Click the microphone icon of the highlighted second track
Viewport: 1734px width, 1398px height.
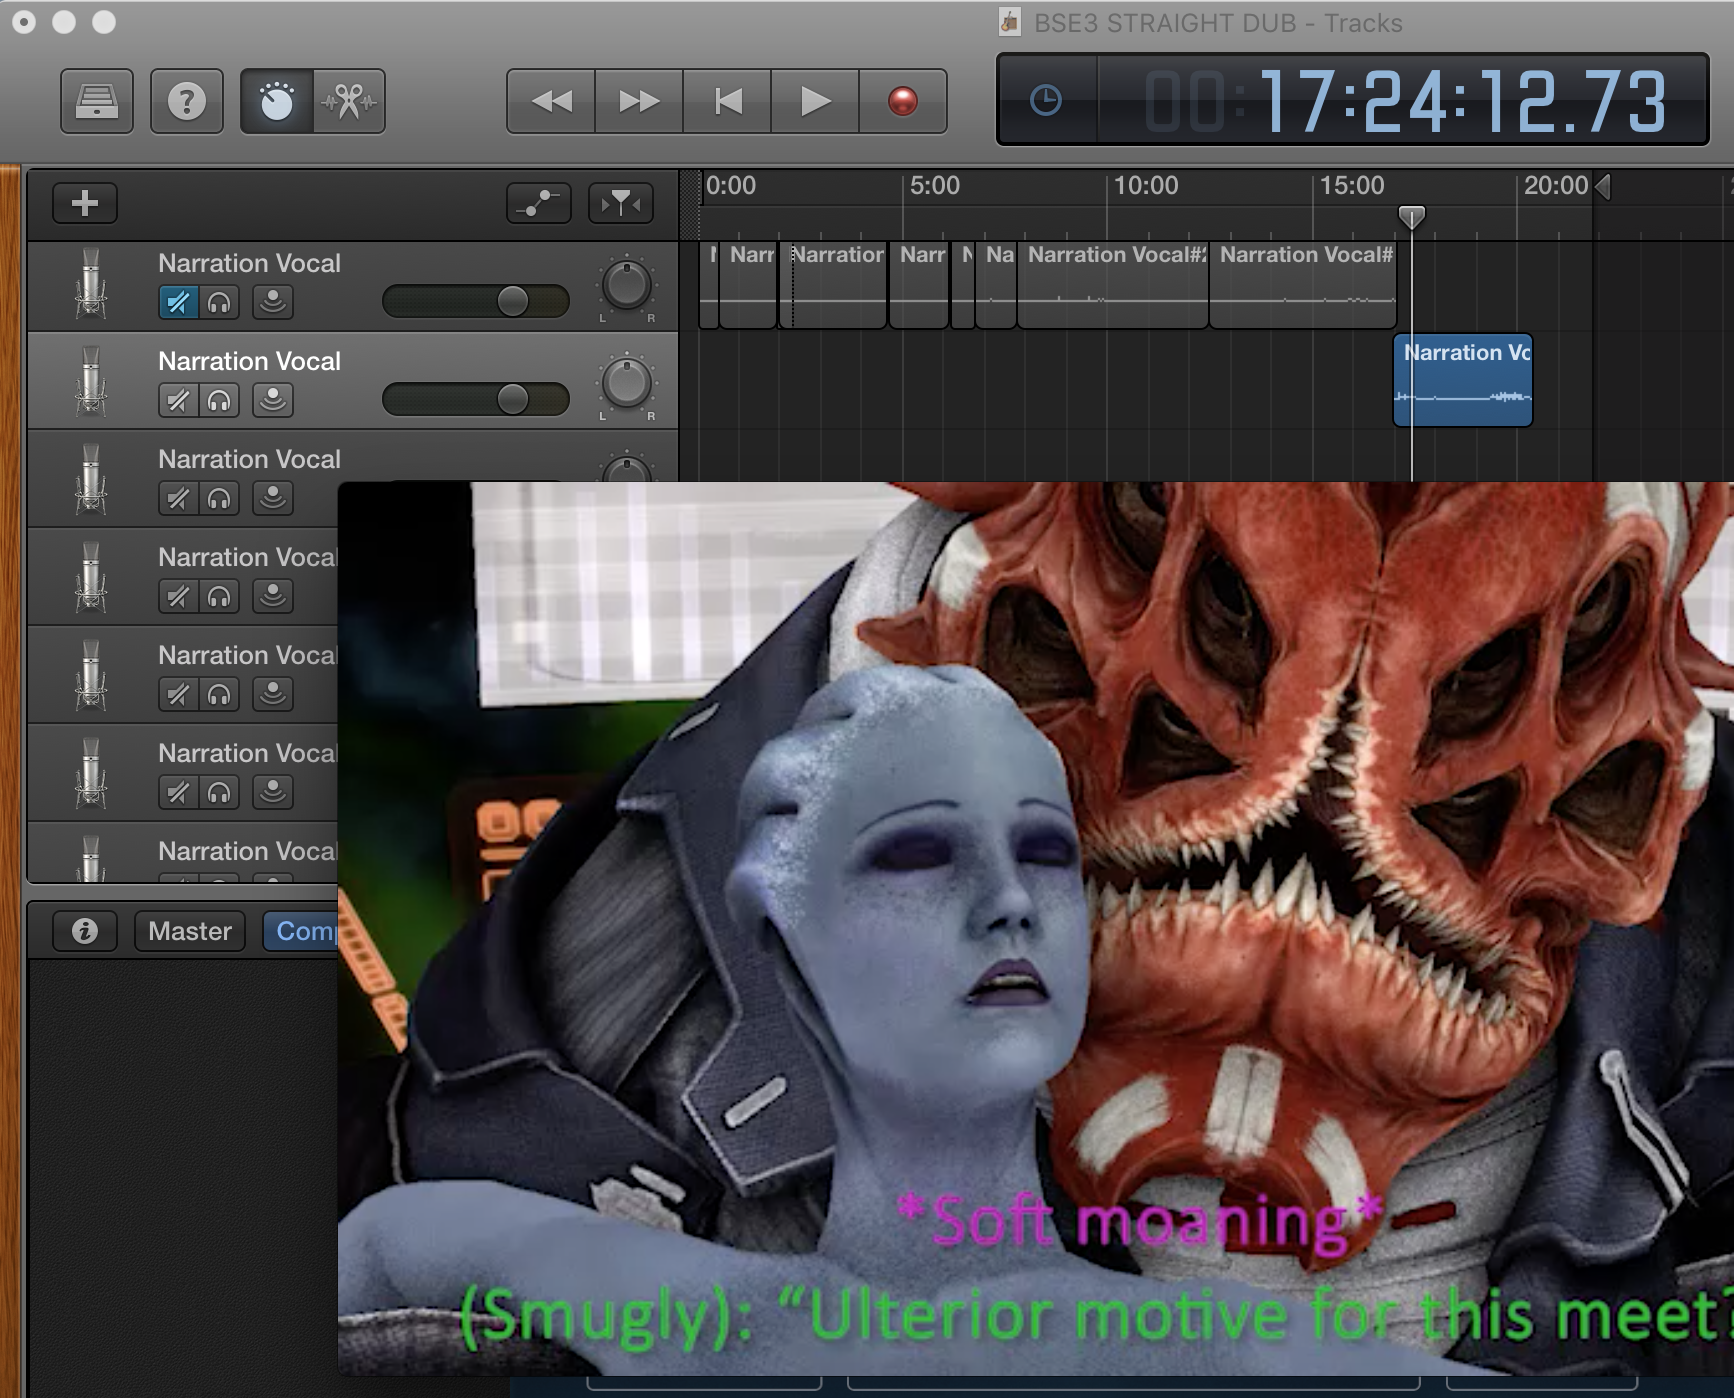(91, 382)
